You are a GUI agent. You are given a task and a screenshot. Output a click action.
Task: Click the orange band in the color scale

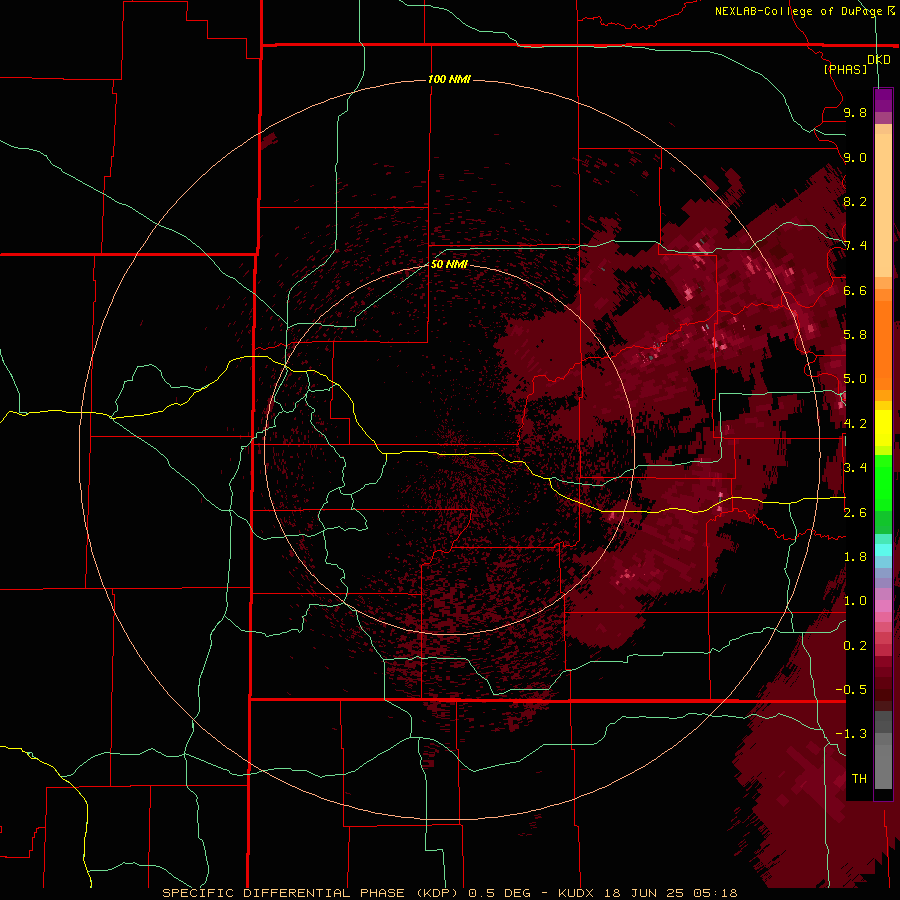pos(883,339)
